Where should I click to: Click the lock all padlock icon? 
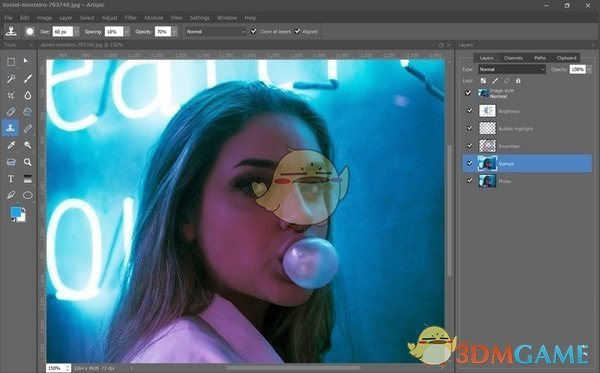[518, 81]
